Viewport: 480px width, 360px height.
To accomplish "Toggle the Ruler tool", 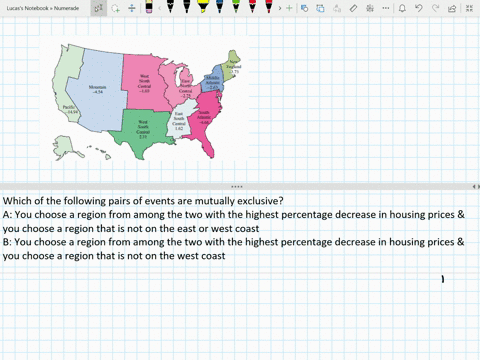I will tap(353, 8).
